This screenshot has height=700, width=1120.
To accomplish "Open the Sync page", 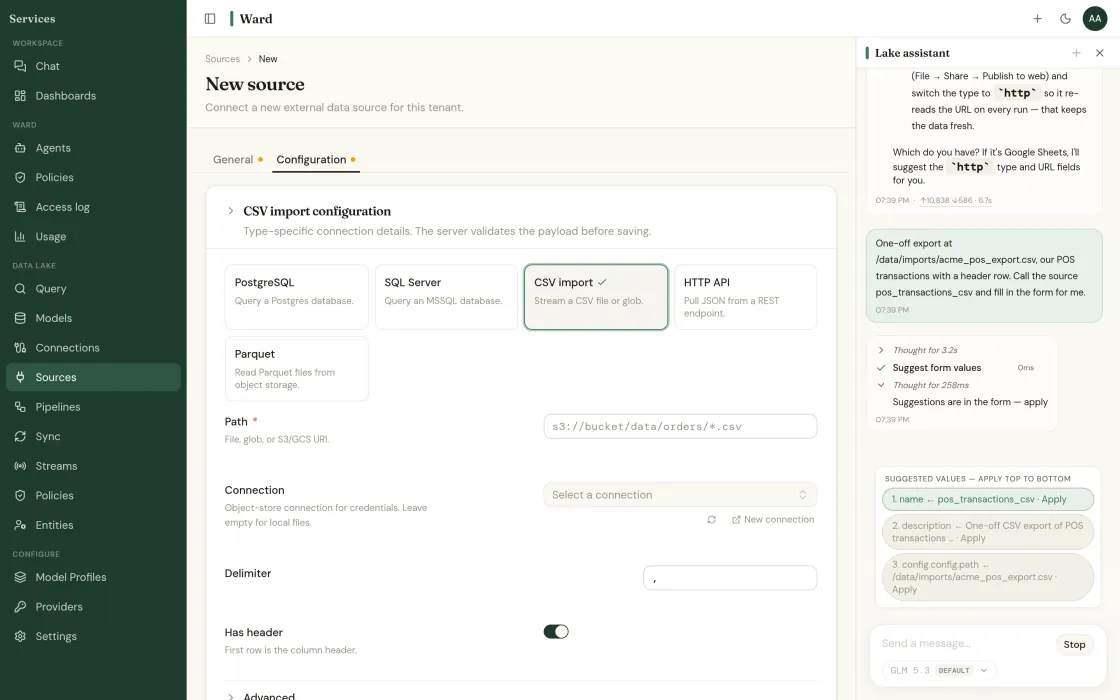I will [93, 436].
